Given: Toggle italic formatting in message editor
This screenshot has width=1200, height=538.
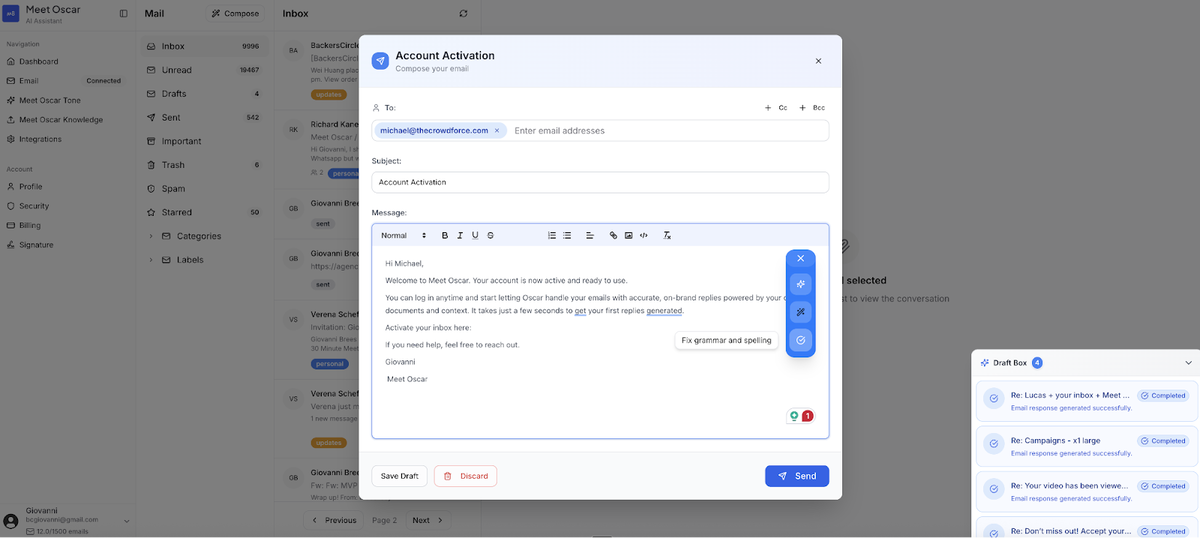Looking at the screenshot, I should coord(460,235).
